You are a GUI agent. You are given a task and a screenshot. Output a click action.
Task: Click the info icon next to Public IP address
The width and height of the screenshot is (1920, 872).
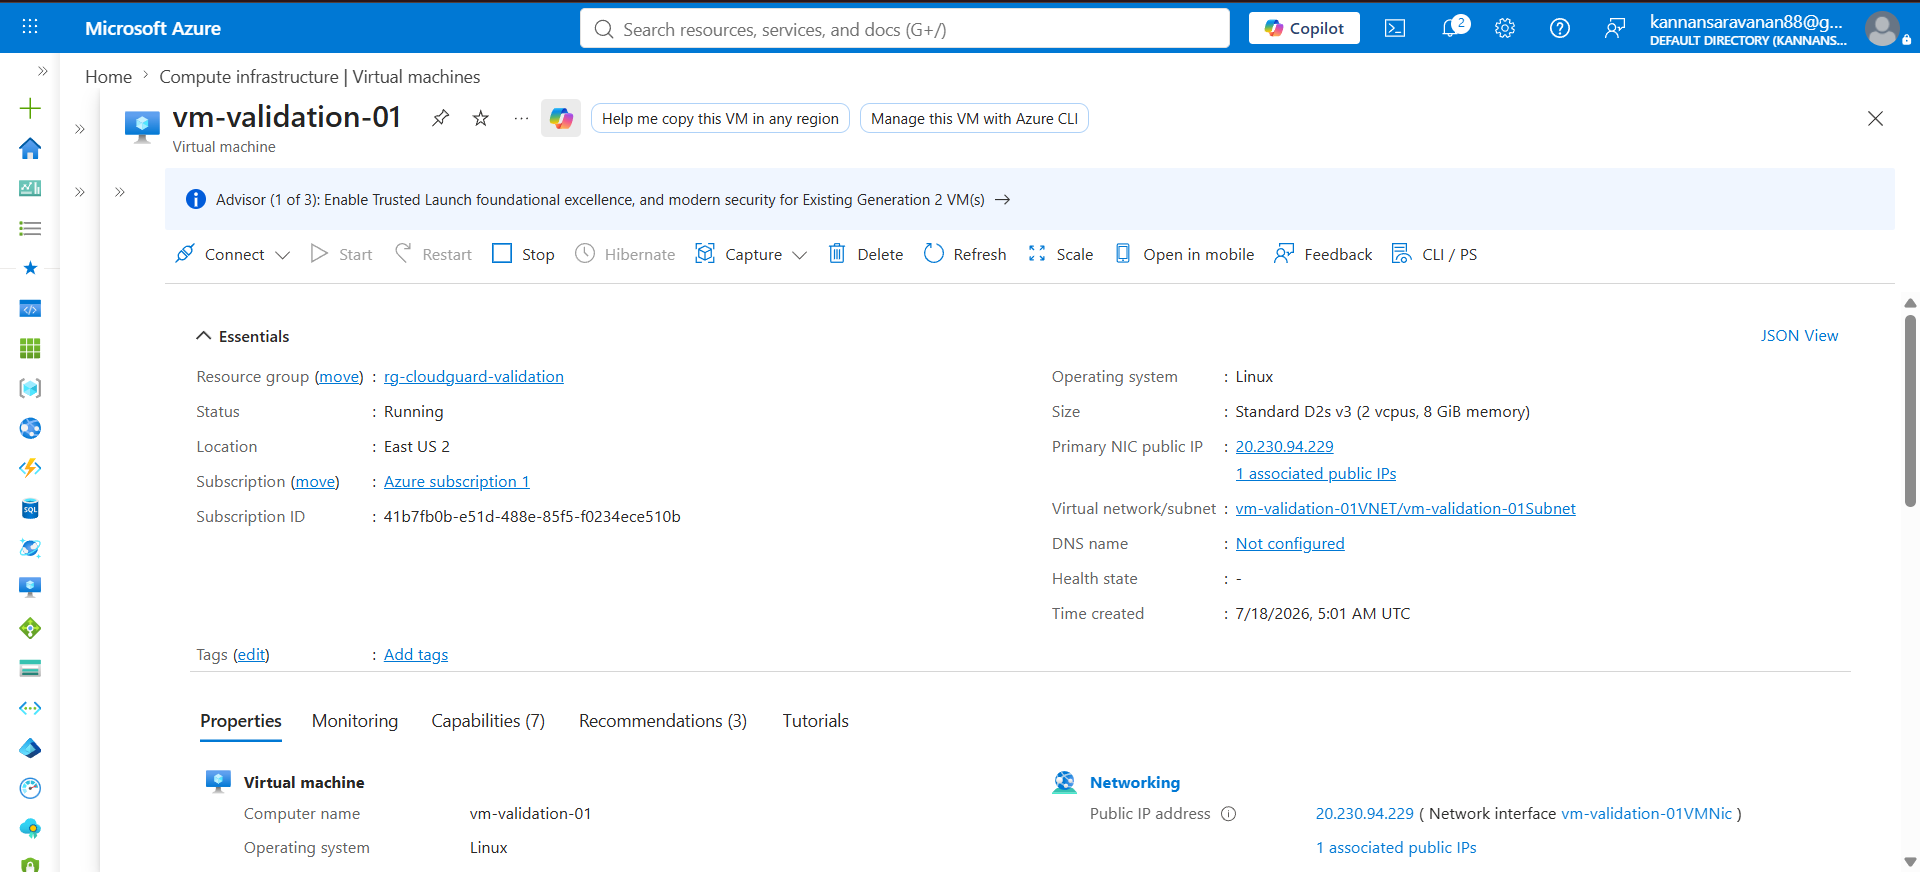pos(1229,814)
